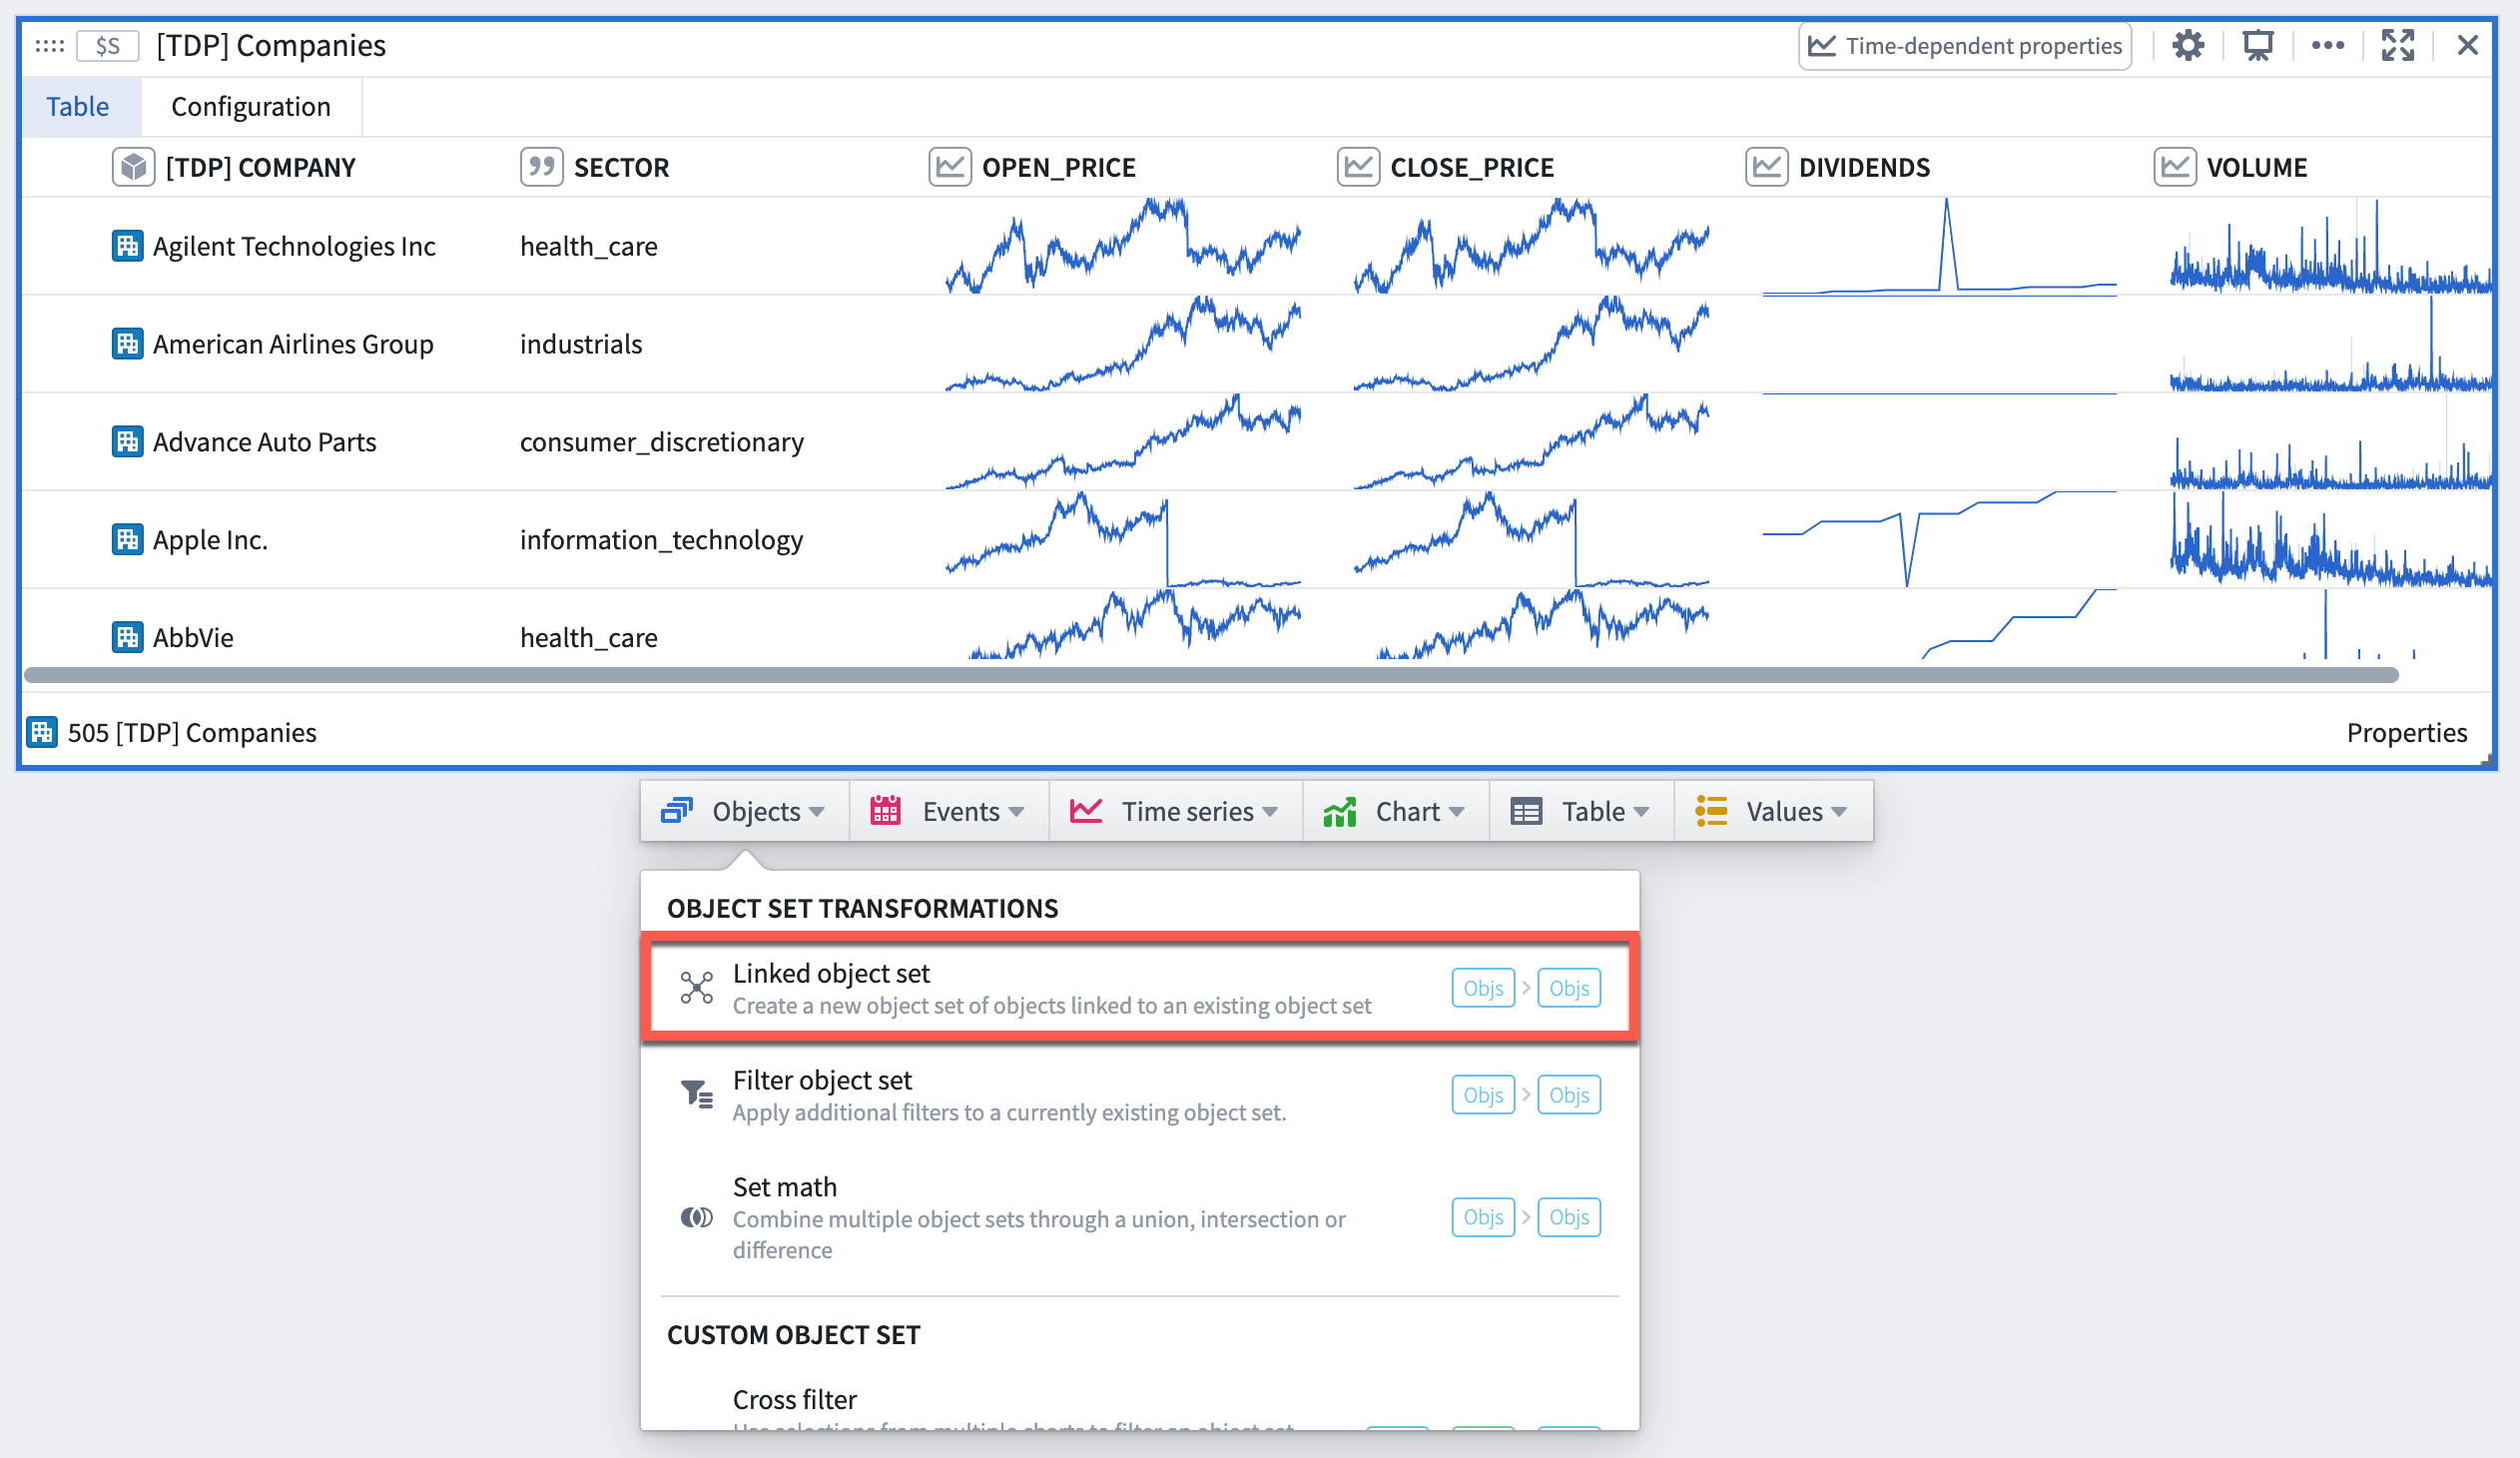This screenshot has width=2520, height=1458.
Task: Click the Apple Inc. building icon
Action: [127, 540]
